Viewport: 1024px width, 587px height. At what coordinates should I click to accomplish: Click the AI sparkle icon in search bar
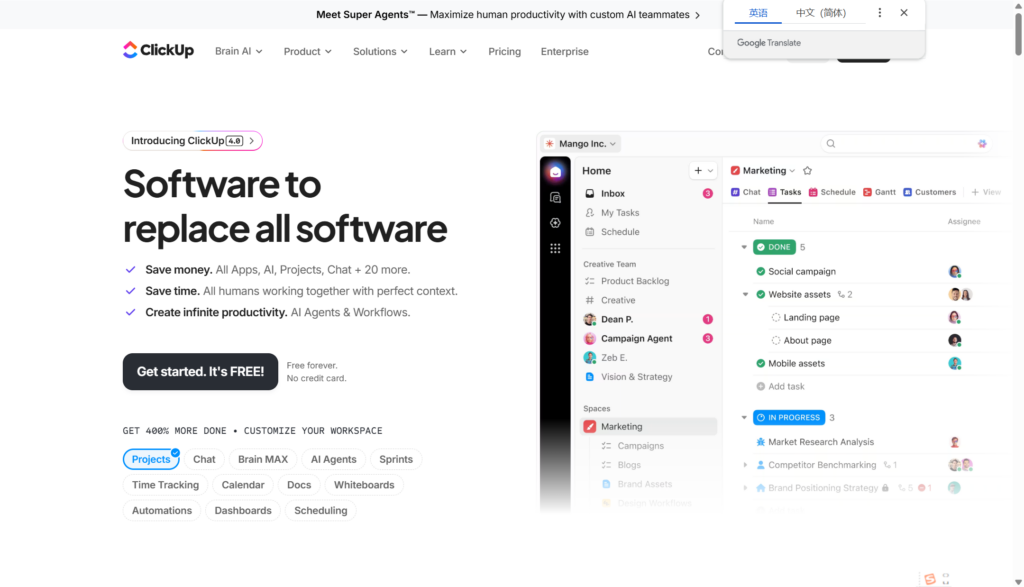click(982, 144)
